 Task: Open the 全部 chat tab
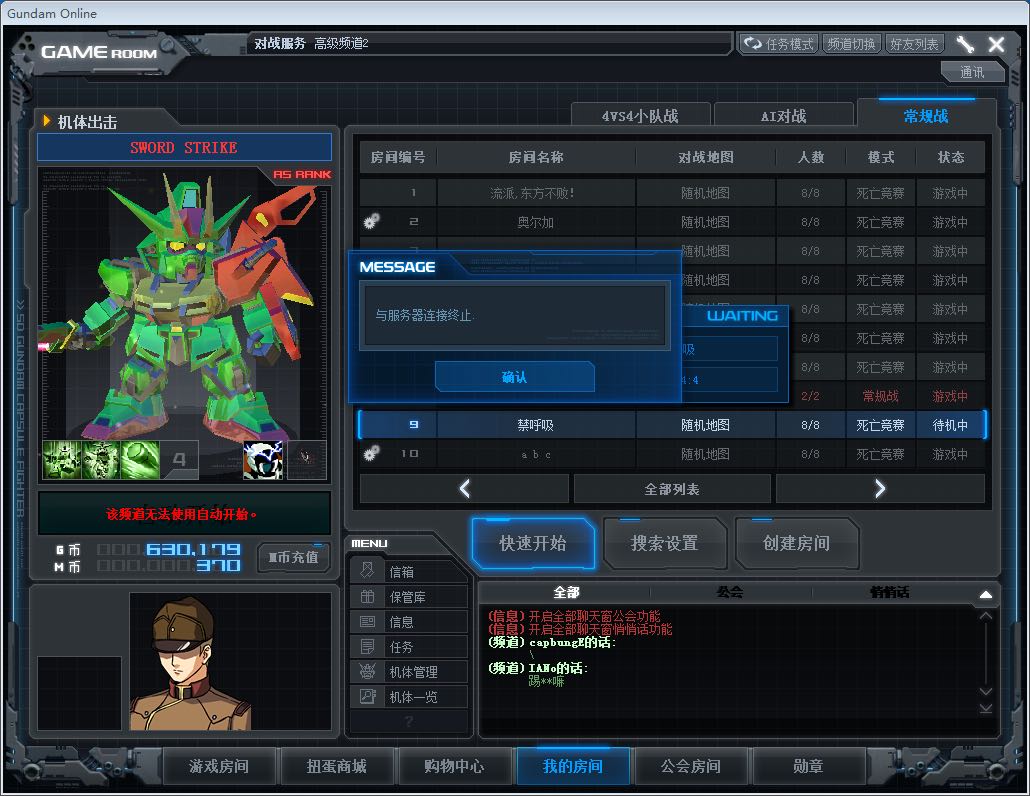click(566, 592)
